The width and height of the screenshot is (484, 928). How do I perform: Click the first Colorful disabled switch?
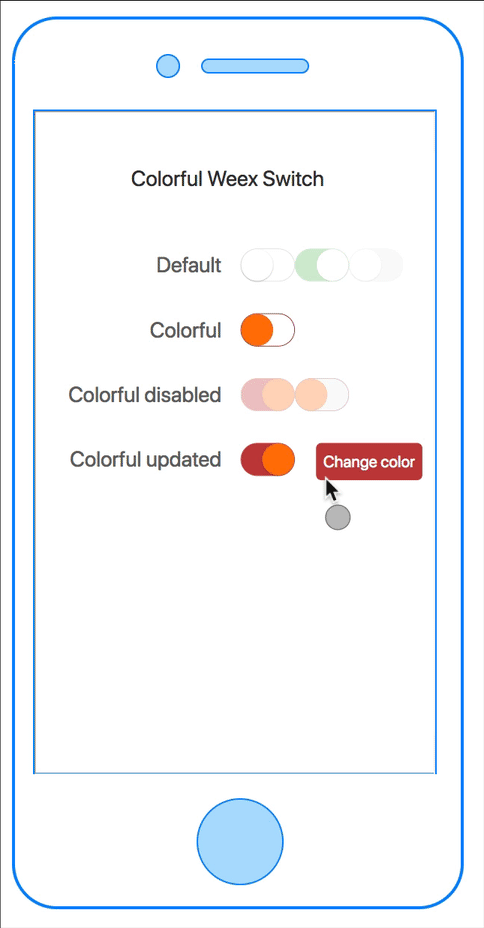tap(267, 394)
